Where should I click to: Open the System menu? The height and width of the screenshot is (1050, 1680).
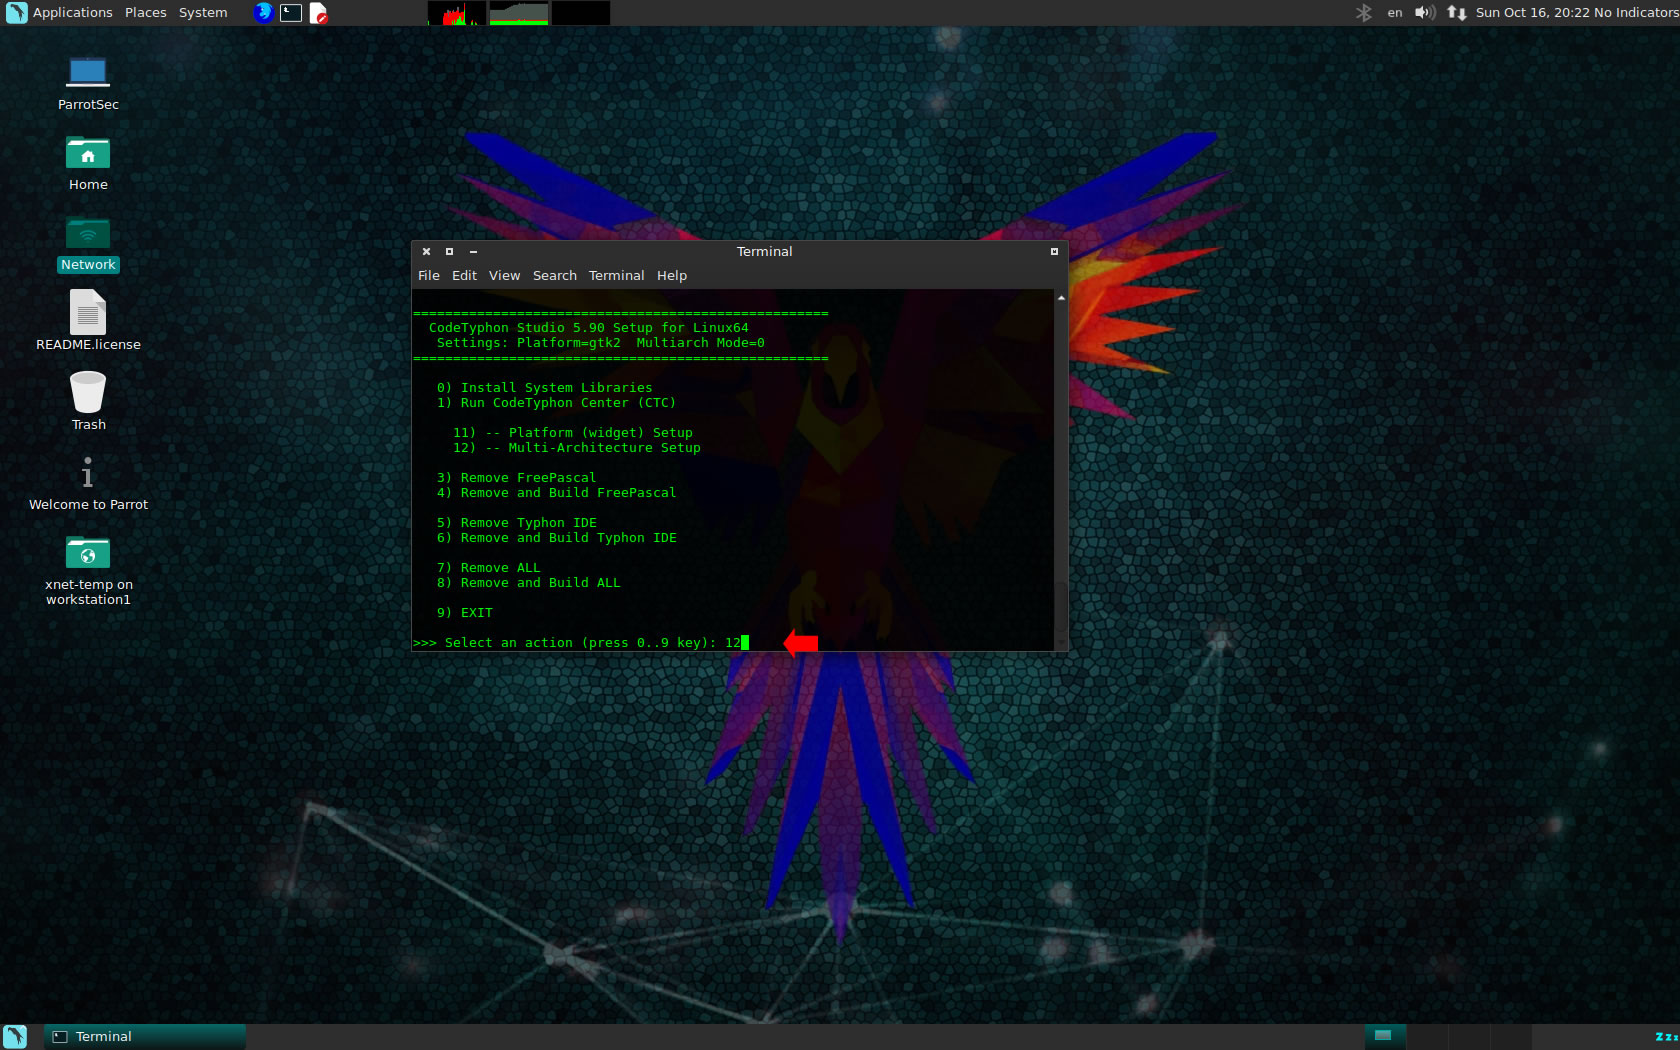coord(203,13)
